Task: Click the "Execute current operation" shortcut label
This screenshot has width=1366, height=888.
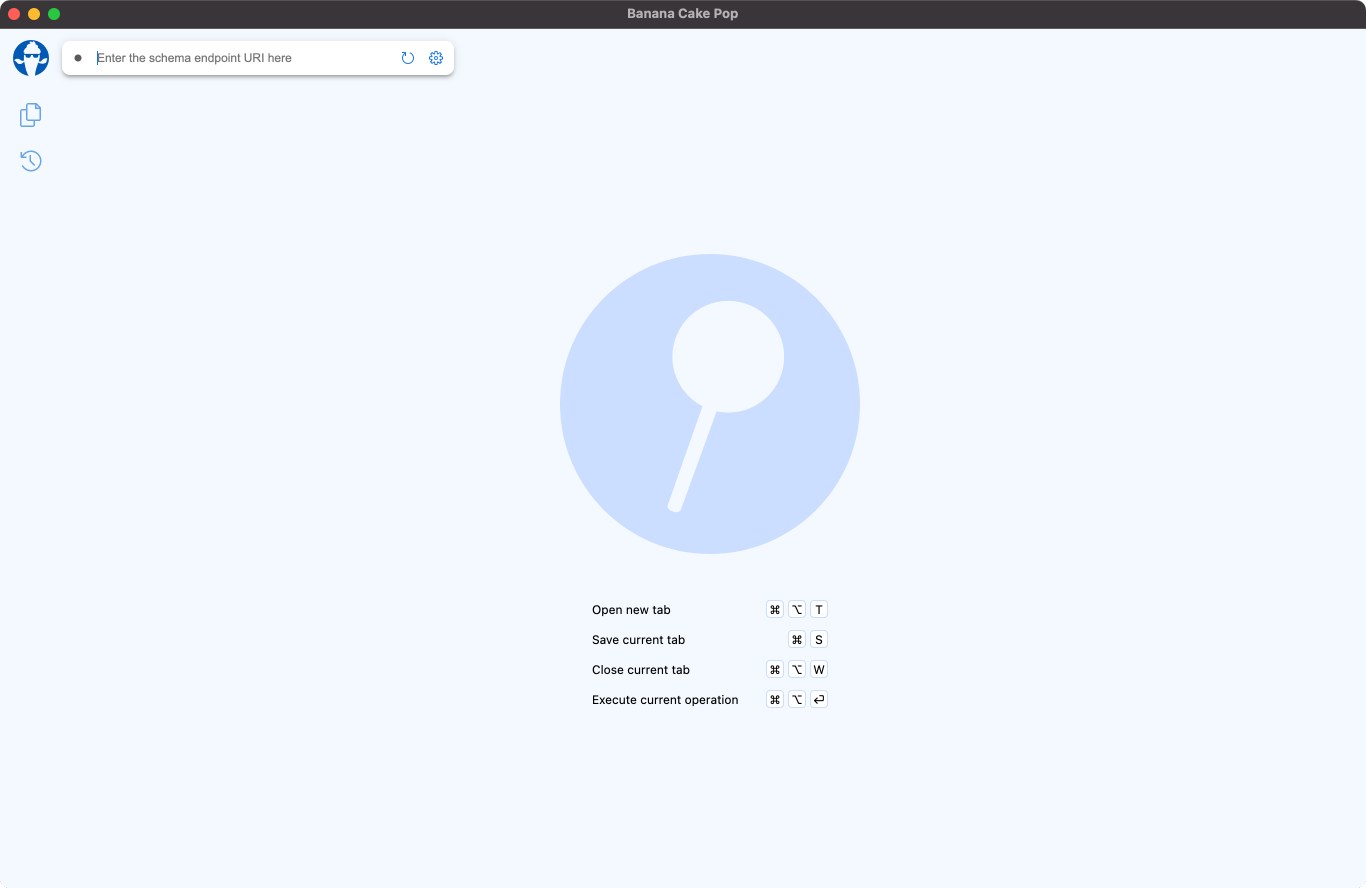Action: pos(665,700)
